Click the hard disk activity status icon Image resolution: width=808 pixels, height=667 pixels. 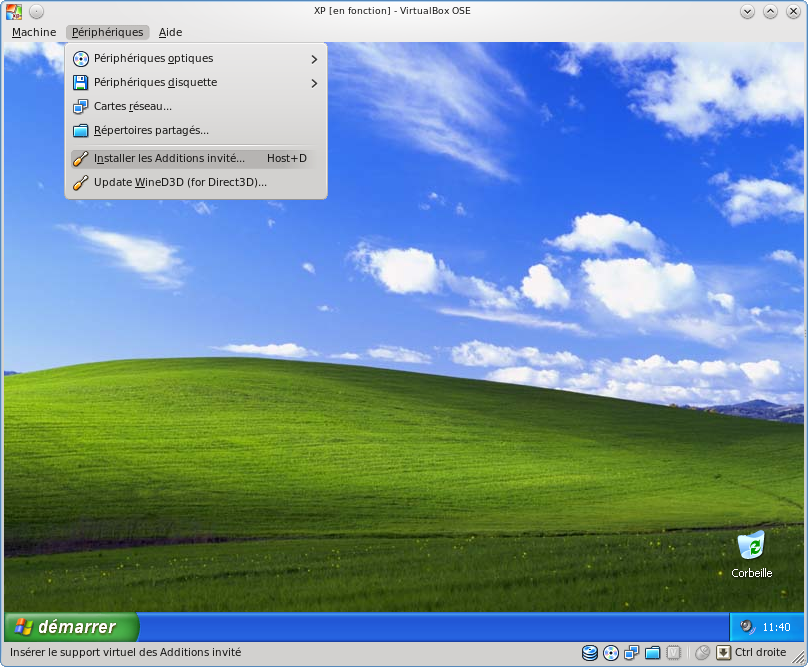590,653
